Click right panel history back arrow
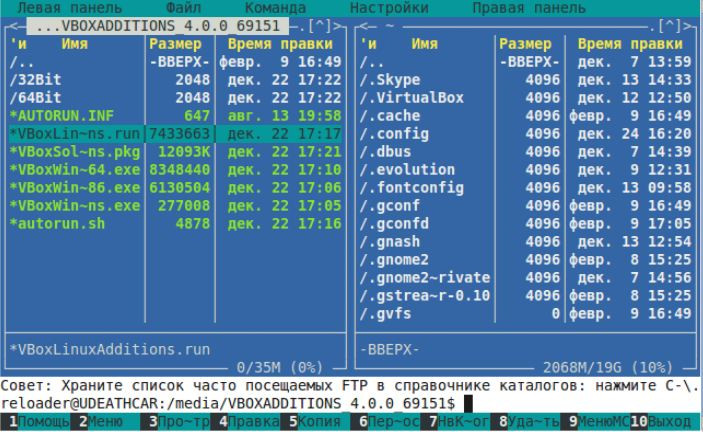Viewport: 703px width, 432px height. coord(362,26)
